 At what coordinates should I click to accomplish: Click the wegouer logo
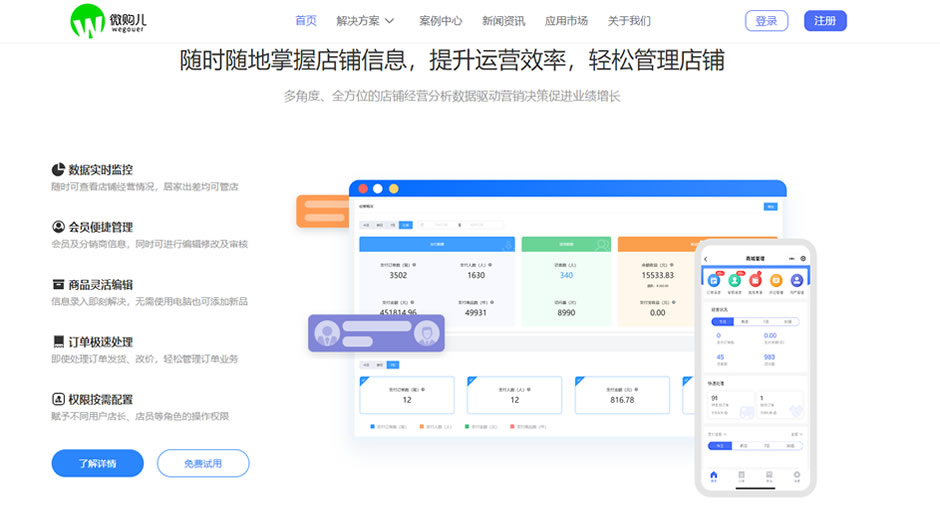108,21
